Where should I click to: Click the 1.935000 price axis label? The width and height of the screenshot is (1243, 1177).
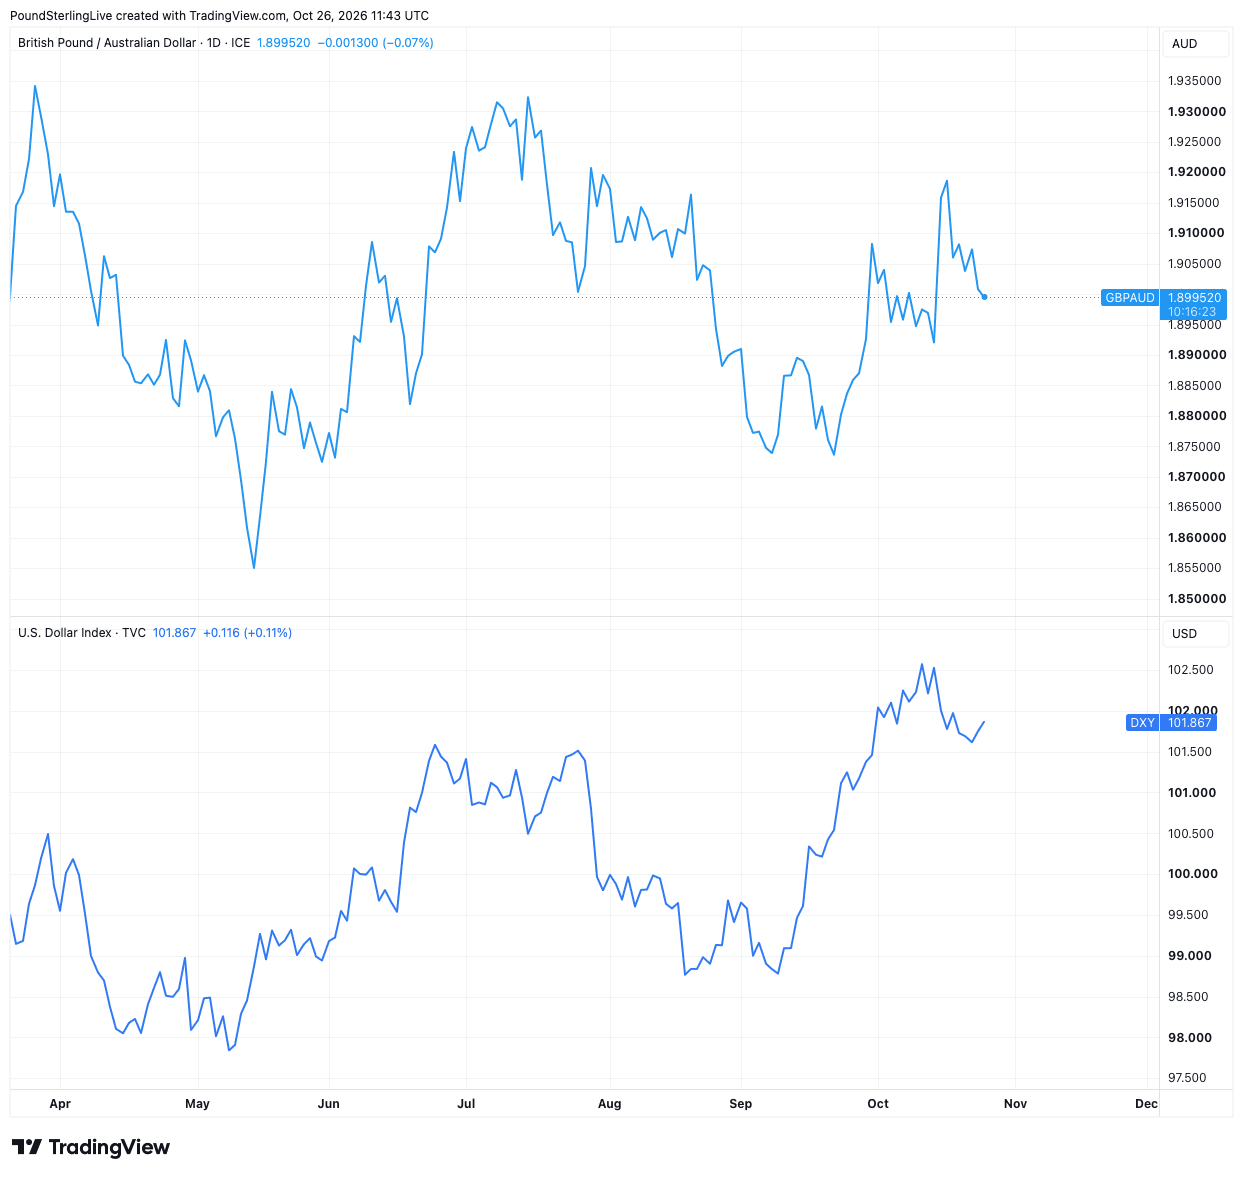point(1194,81)
